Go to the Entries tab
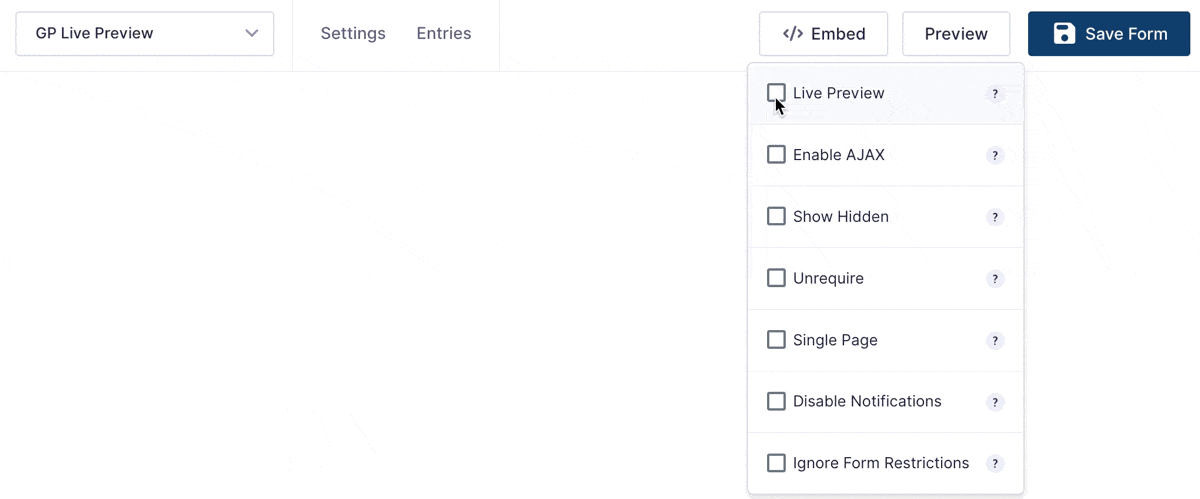 pos(444,34)
